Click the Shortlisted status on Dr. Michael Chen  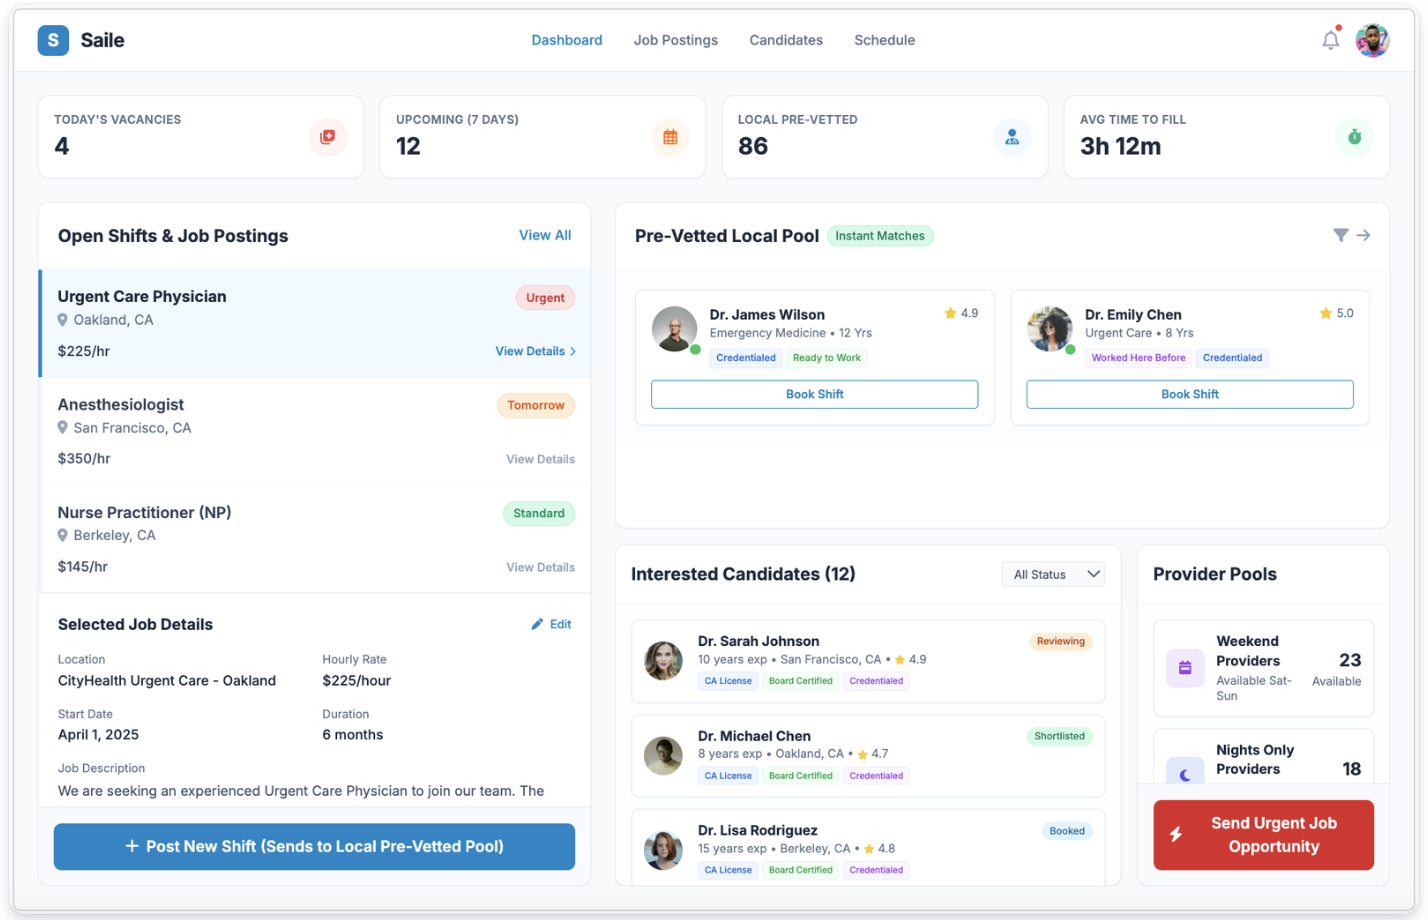(1059, 736)
